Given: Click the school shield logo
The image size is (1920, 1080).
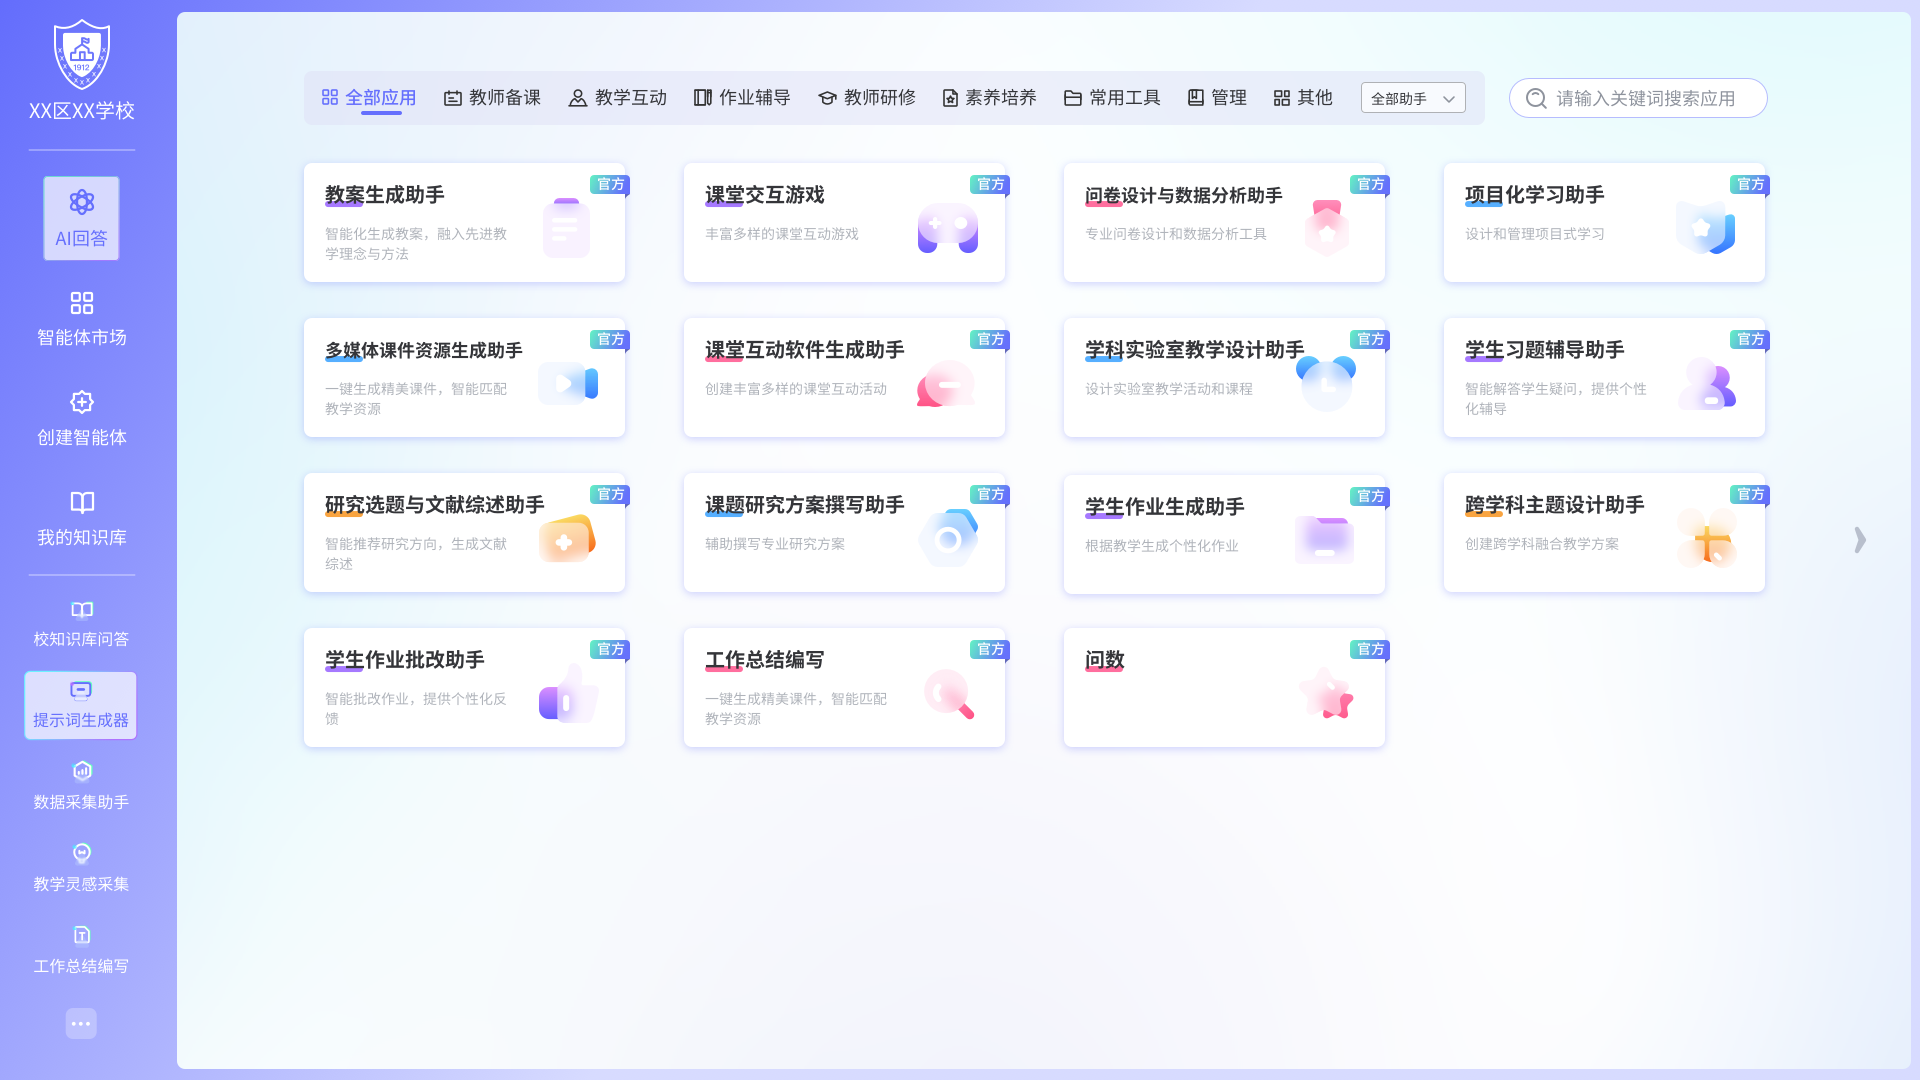Looking at the screenshot, I should (x=82, y=55).
